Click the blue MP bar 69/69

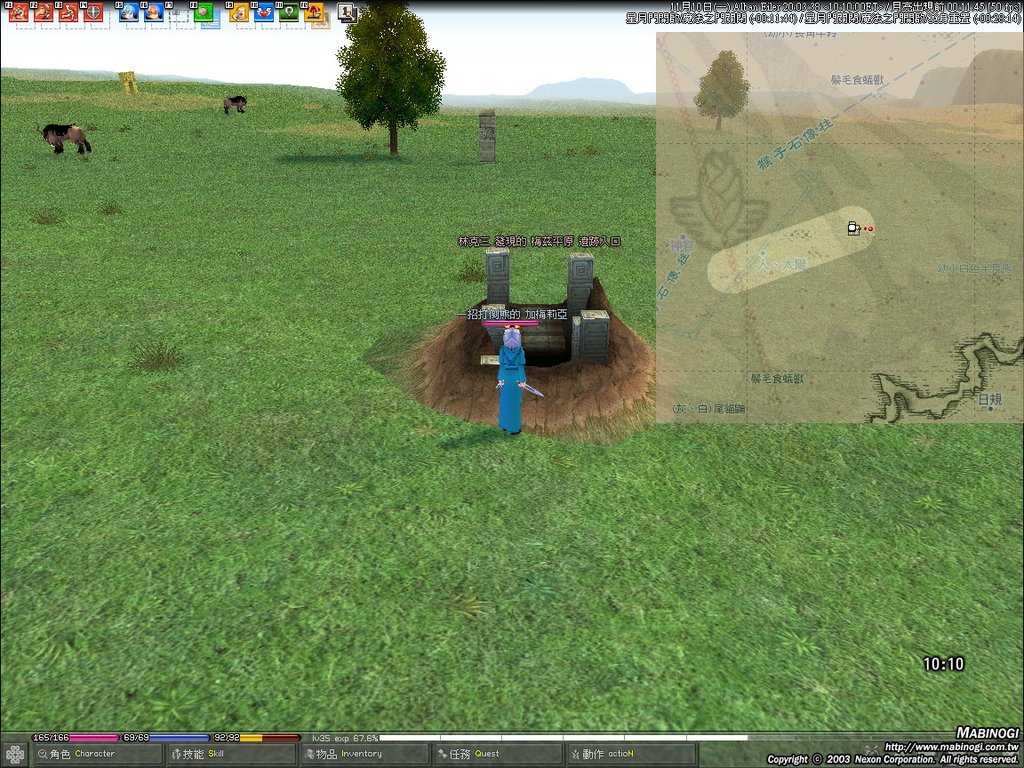click(x=166, y=738)
